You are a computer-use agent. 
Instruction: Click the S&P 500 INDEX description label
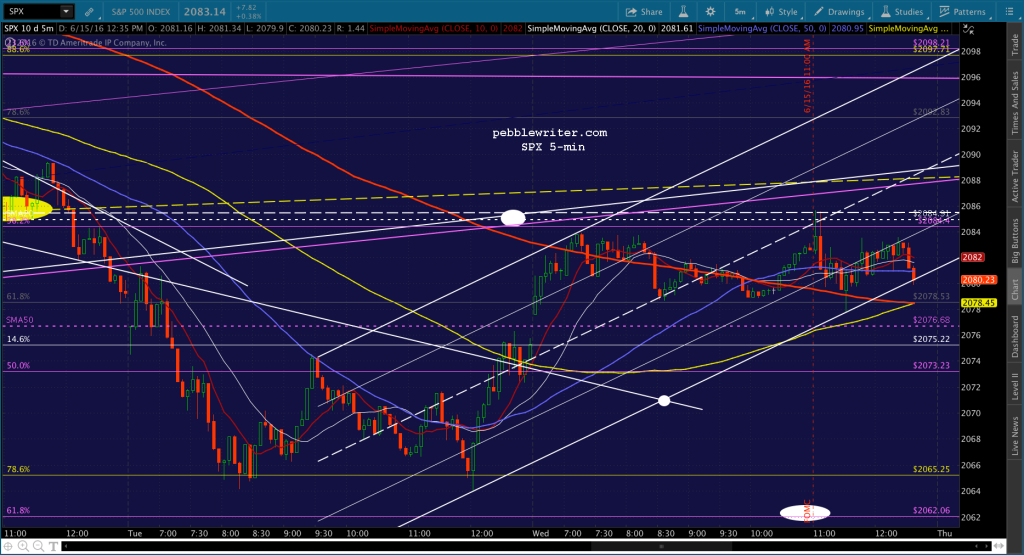pyautogui.click(x=140, y=12)
